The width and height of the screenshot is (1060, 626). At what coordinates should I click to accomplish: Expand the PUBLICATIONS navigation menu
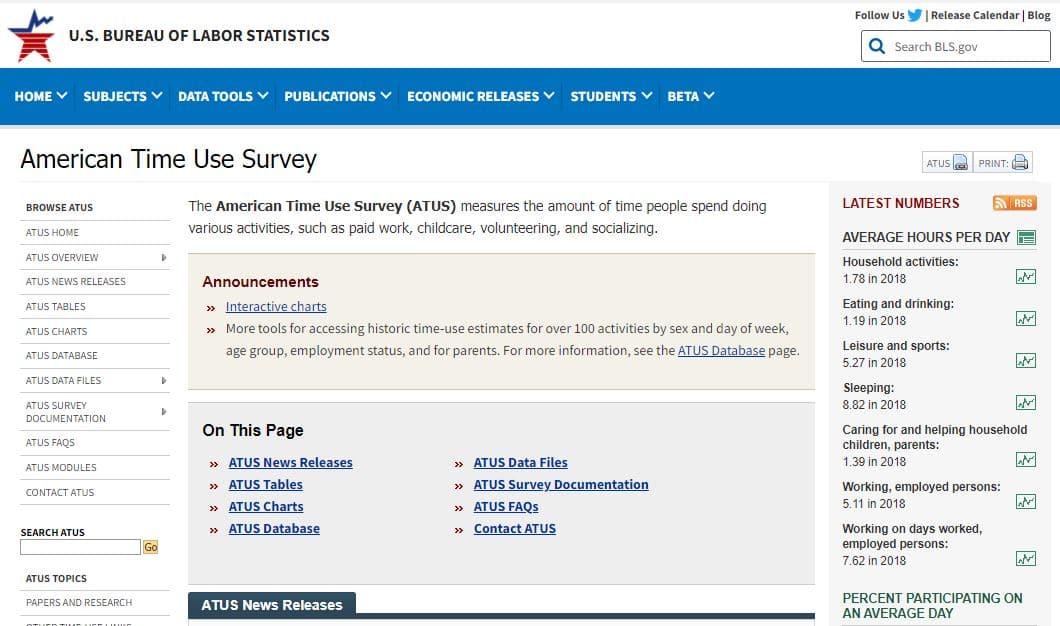click(337, 96)
